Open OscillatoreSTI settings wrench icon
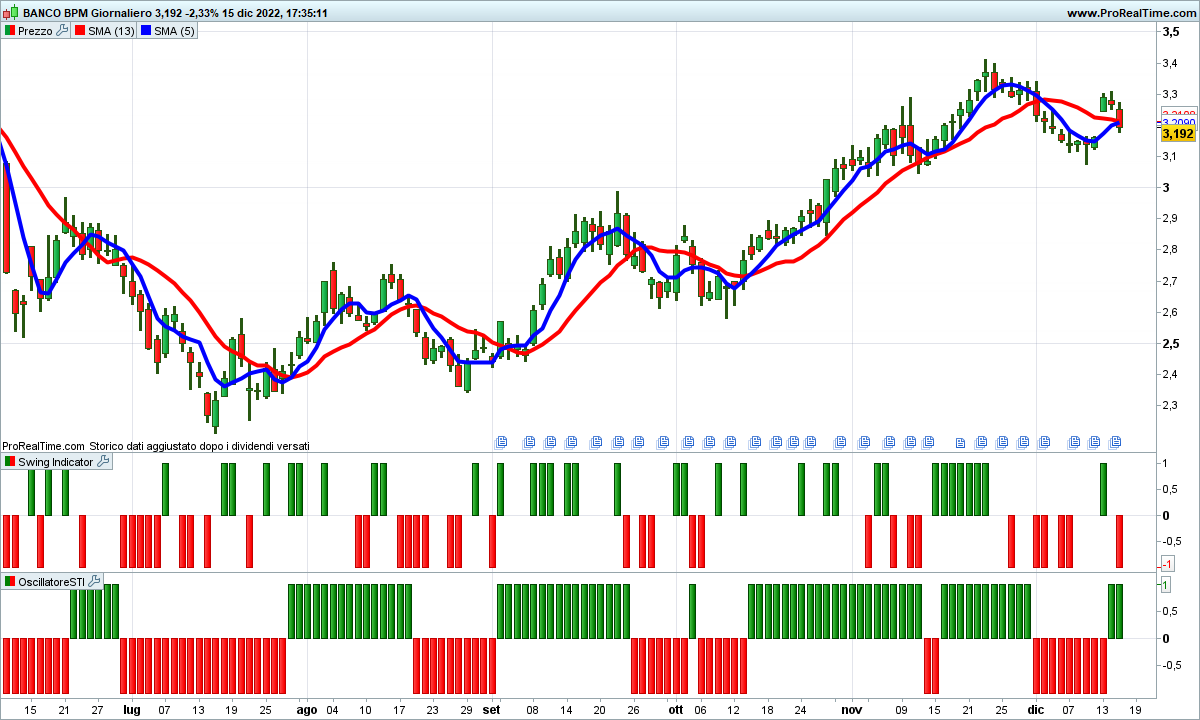This screenshot has height=720, width=1200. tap(95, 581)
